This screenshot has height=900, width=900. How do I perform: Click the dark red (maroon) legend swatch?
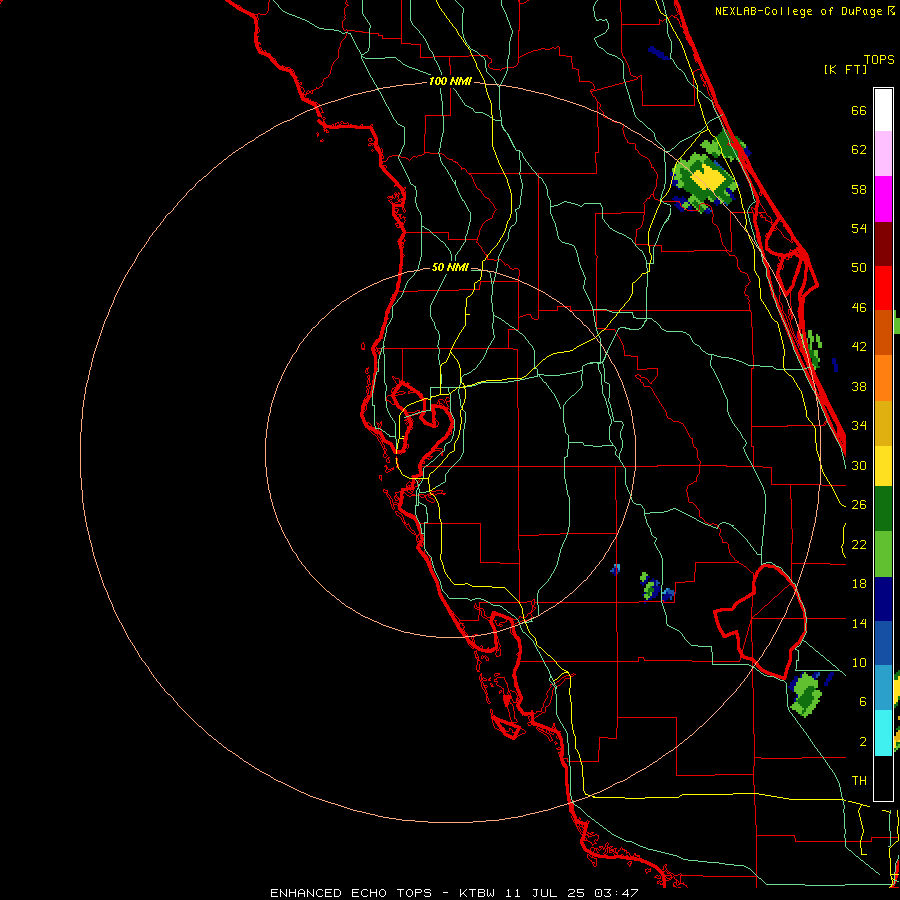(883, 244)
